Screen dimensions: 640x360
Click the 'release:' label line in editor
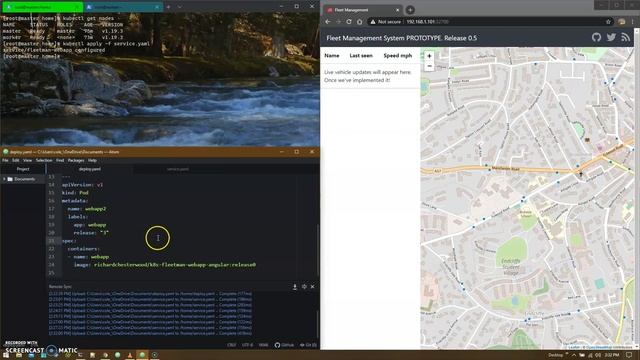click(91, 233)
